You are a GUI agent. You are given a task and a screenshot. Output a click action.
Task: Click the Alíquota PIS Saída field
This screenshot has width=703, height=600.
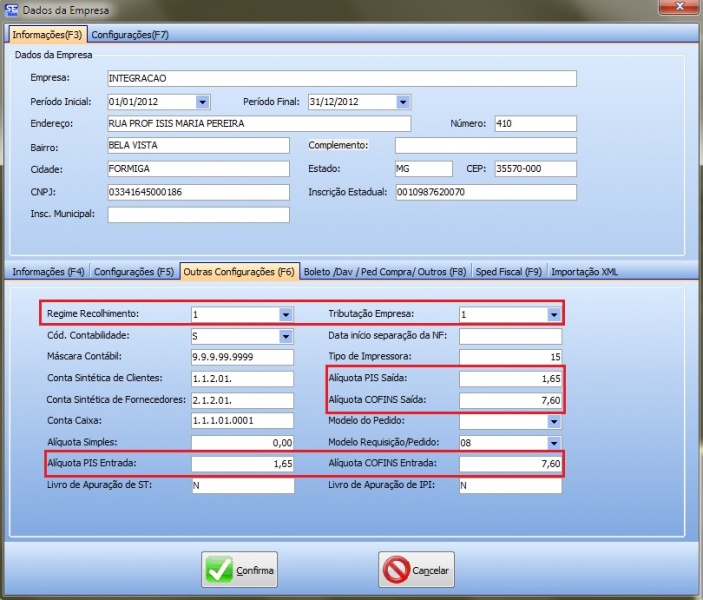[x=510, y=379]
